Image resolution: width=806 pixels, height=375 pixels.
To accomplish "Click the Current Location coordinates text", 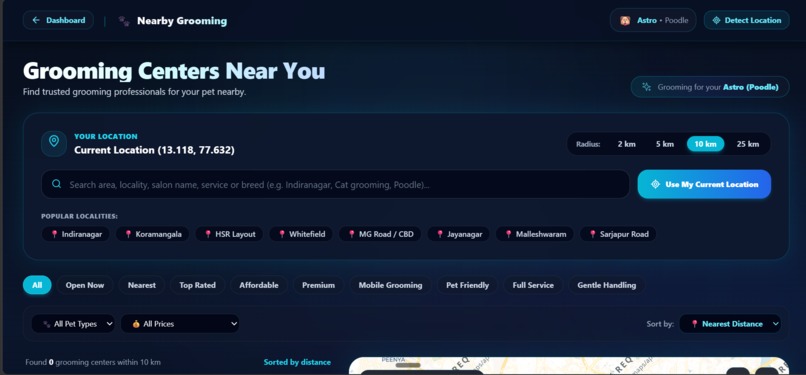I will point(154,150).
